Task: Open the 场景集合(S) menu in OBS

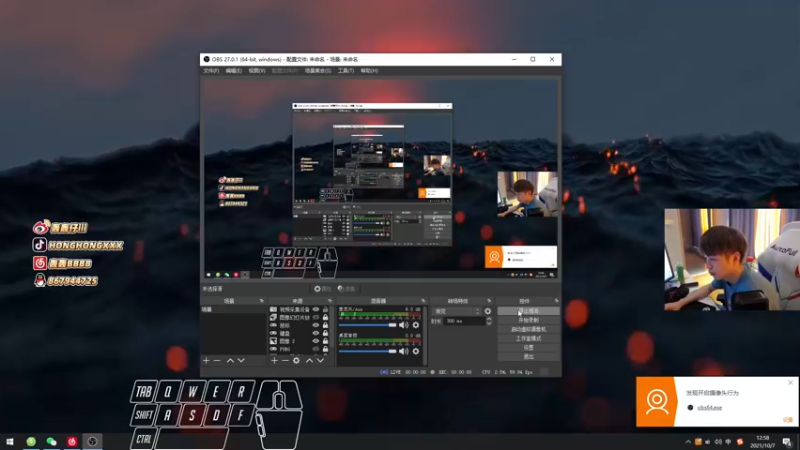Action: pos(318,70)
